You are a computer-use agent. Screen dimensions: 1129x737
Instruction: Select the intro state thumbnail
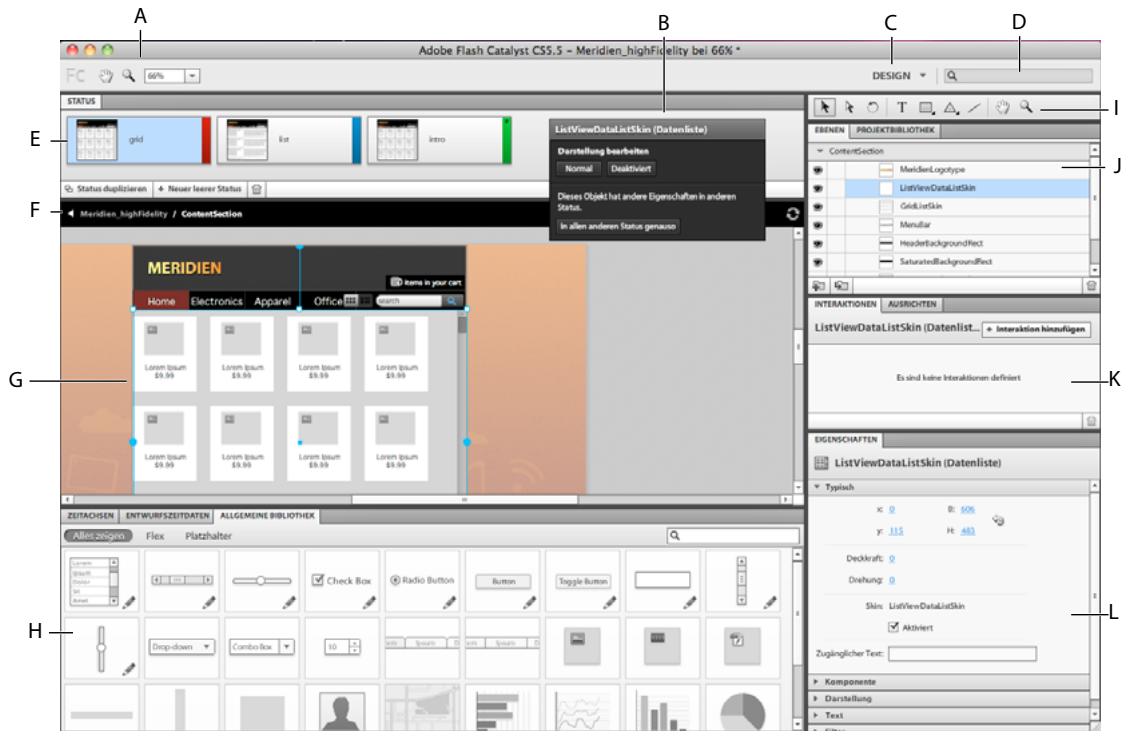(439, 140)
